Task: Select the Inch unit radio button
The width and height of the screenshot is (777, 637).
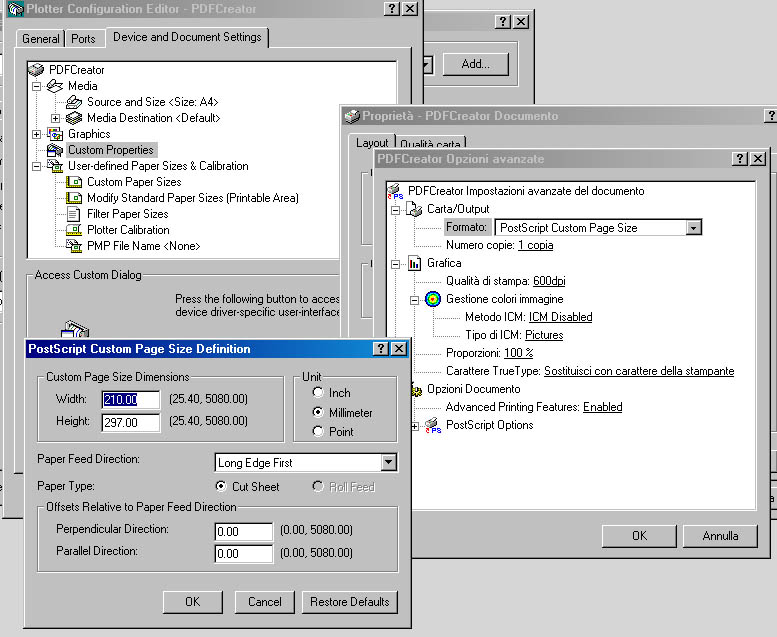Action: [318, 393]
